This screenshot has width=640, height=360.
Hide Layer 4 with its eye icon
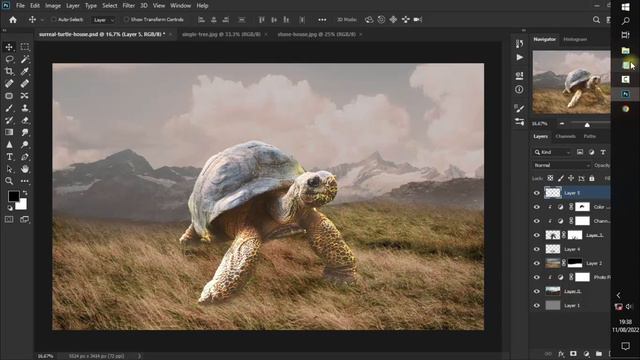click(x=537, y=249)
